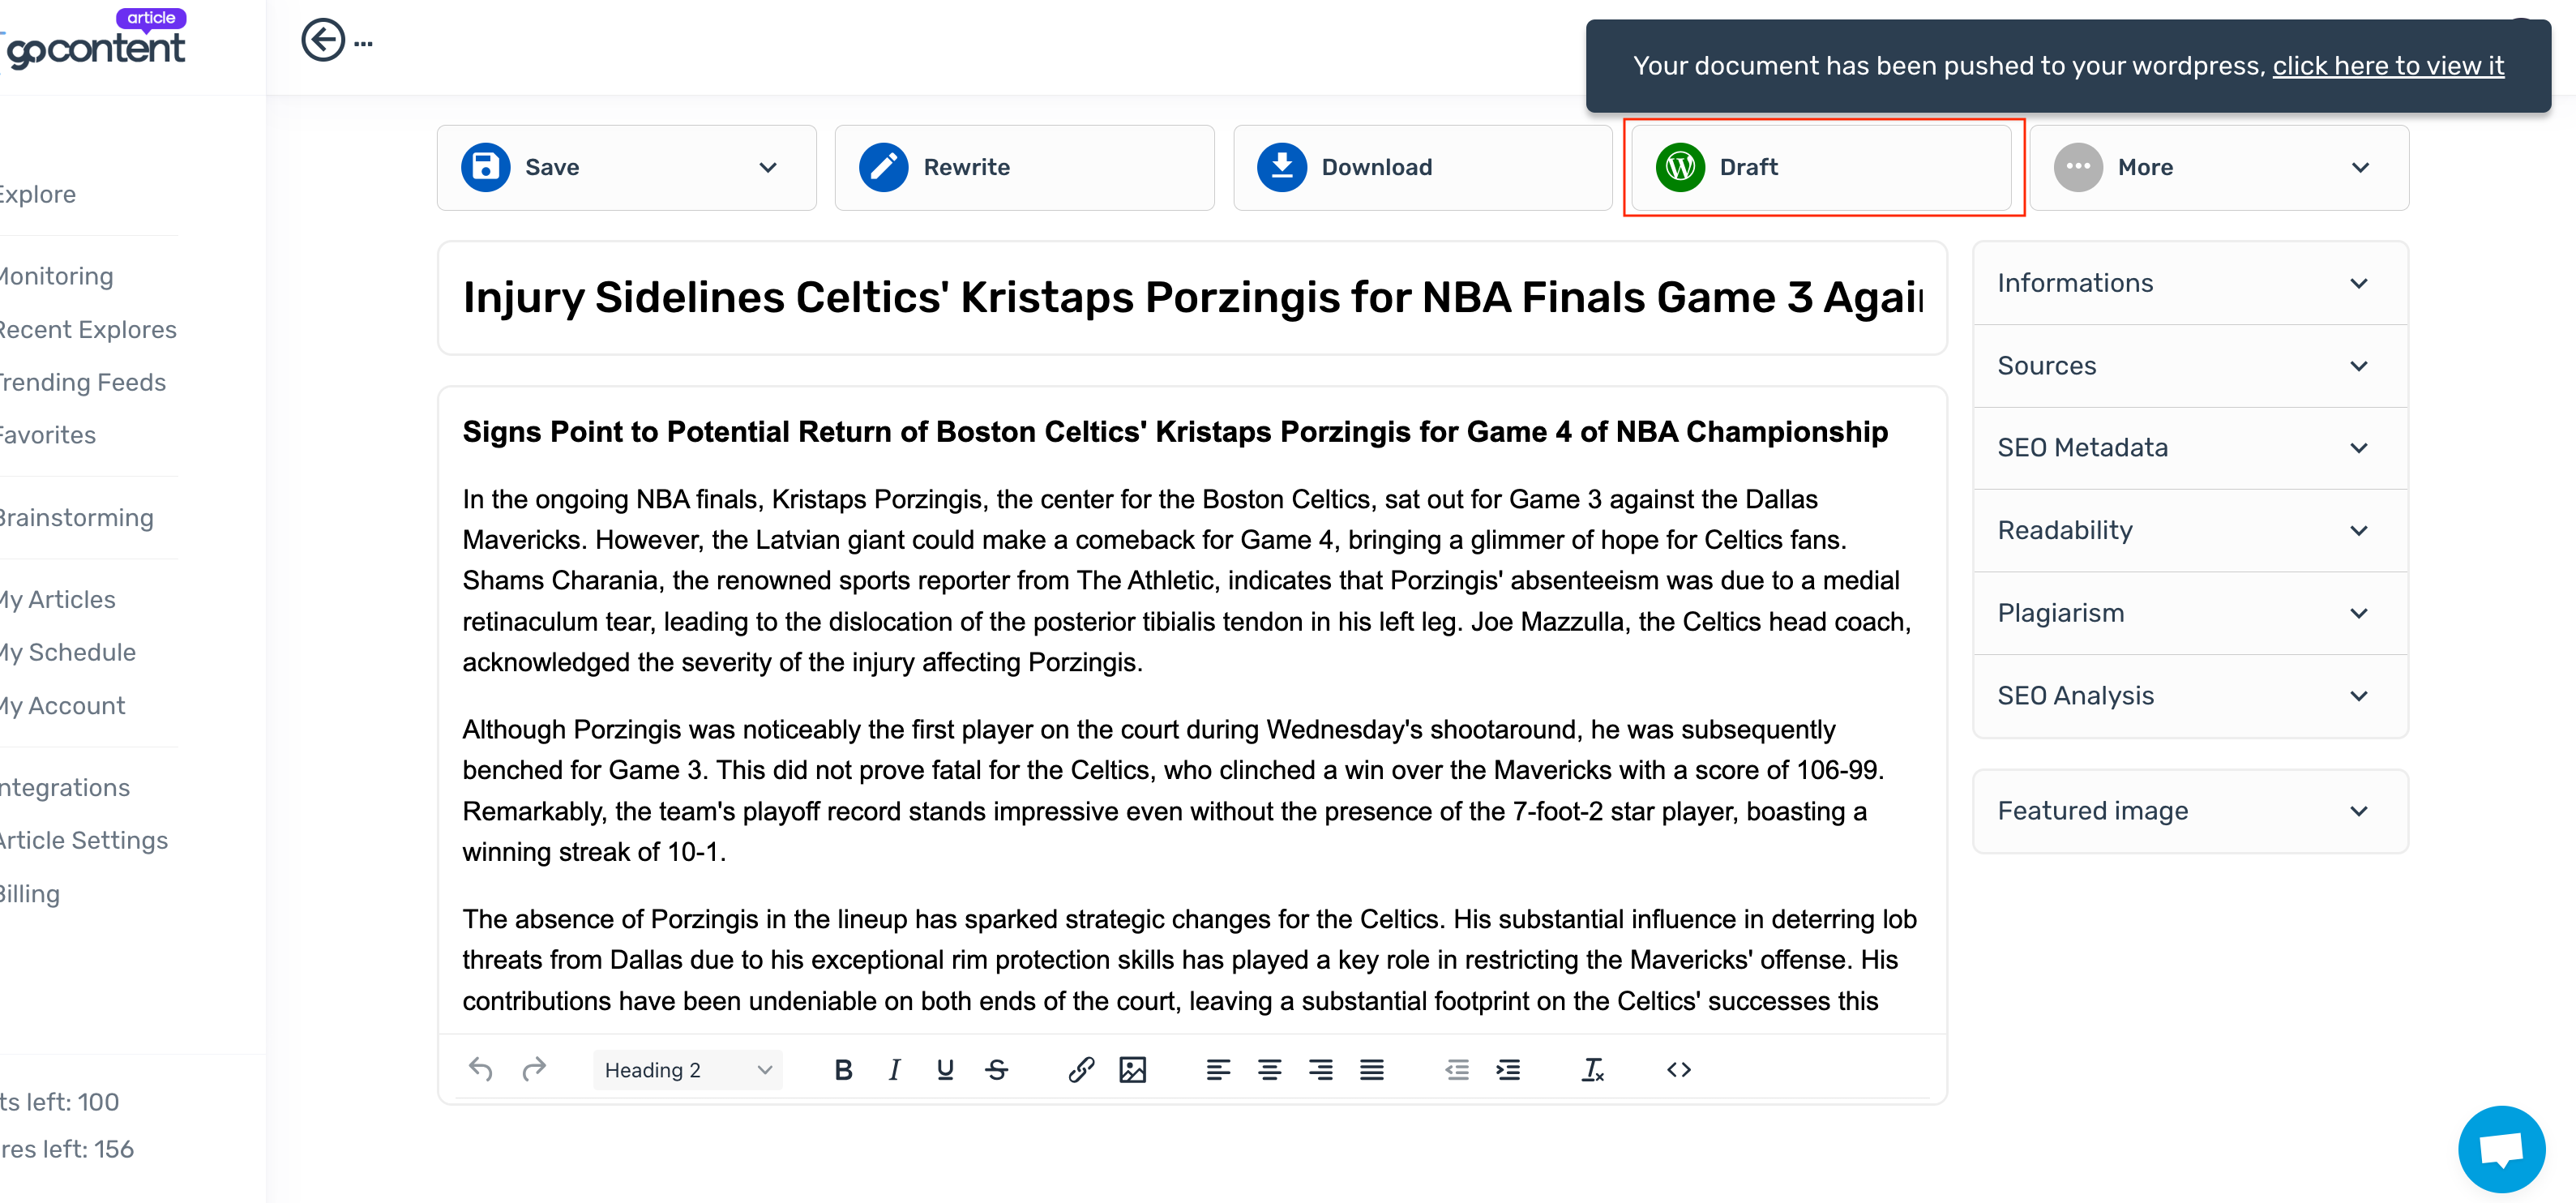This screenshot has height=1203, width=2576.
Task: Expand the Featured image section
Action: 2189,811
